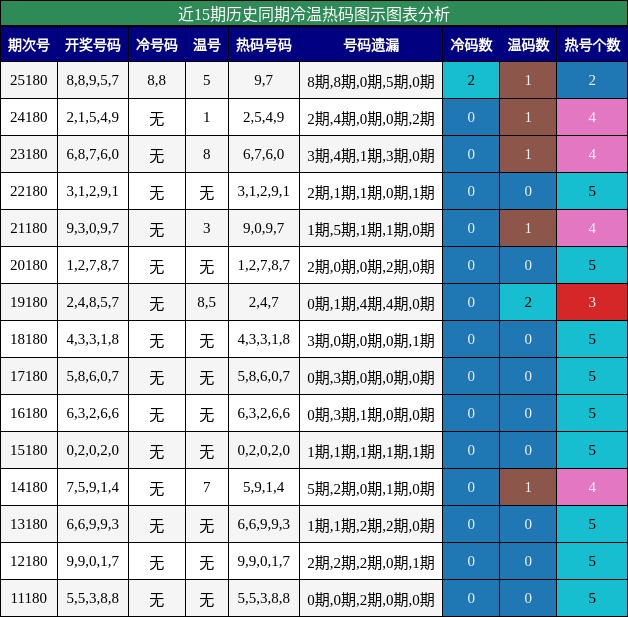The image size is (628, 617).
Task: Click winning numbers 8,8,9,5,7
Action: [93, 80]
